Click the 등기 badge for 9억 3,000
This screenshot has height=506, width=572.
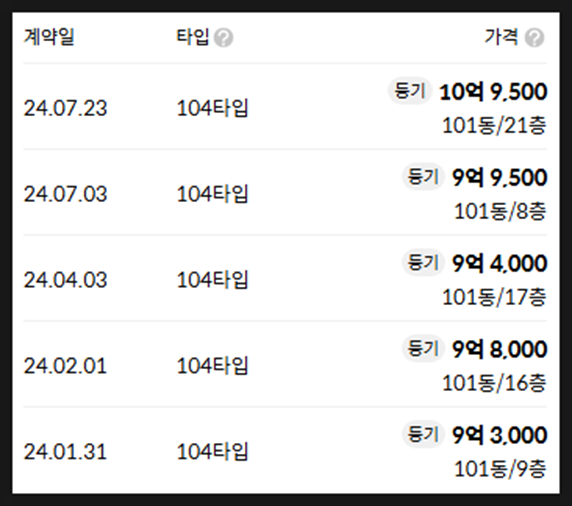(x=423, y=434)
